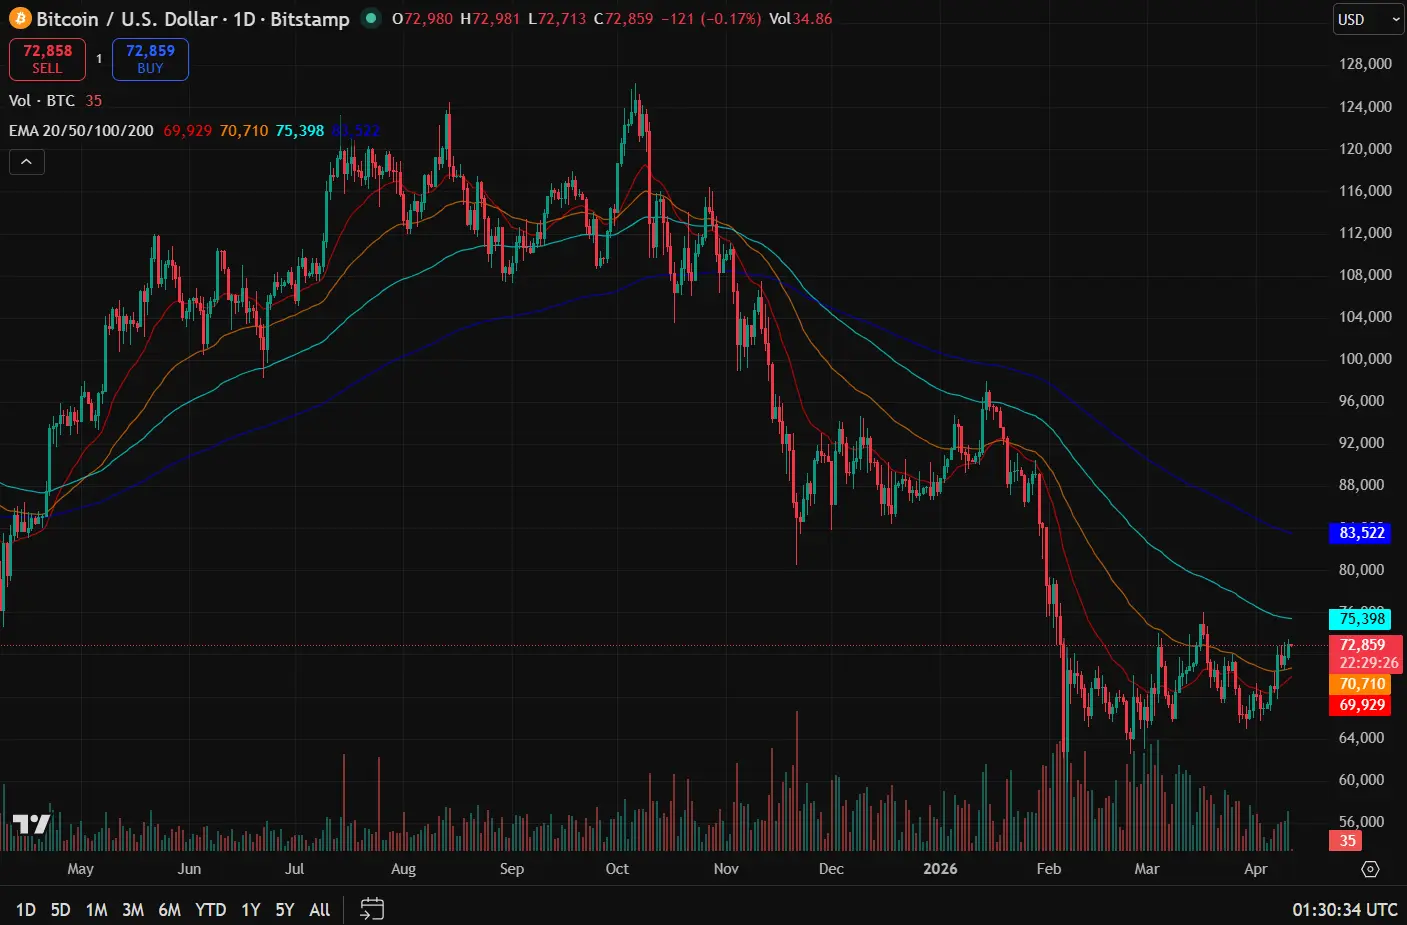Click the green market status dot

point(369,18)
